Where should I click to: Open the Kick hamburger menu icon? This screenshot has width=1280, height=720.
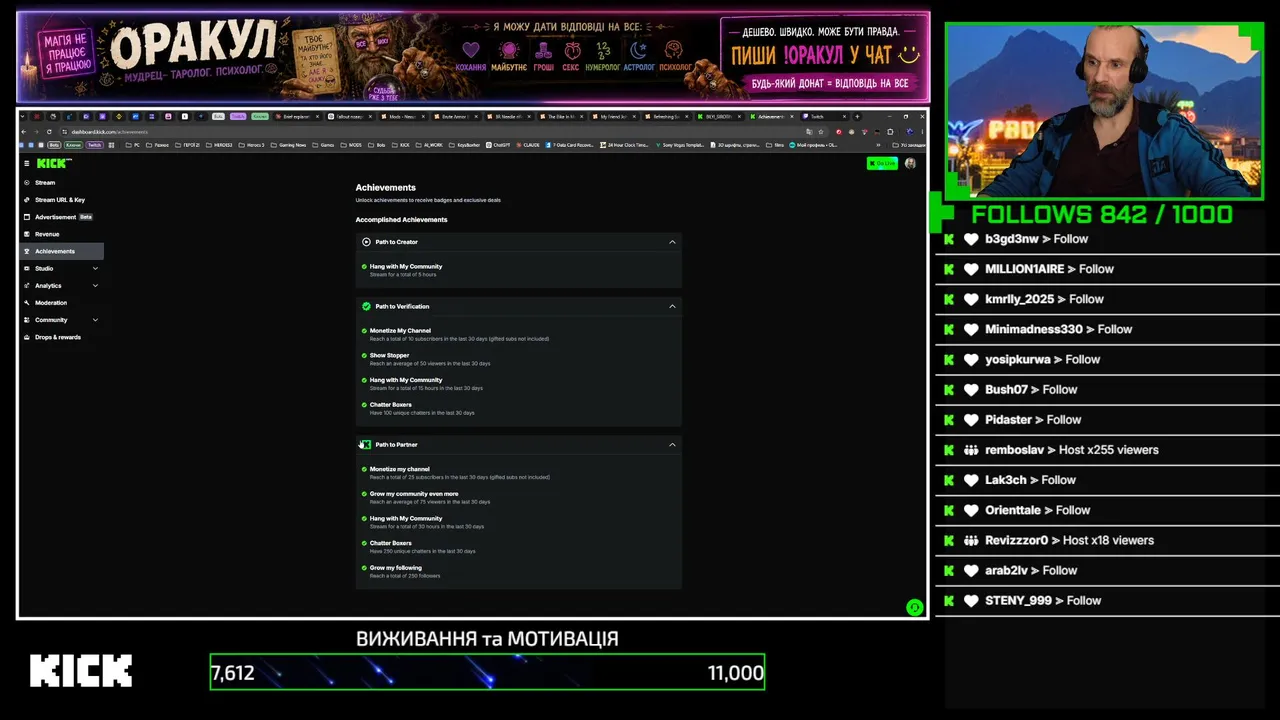[x=26, y=163]
